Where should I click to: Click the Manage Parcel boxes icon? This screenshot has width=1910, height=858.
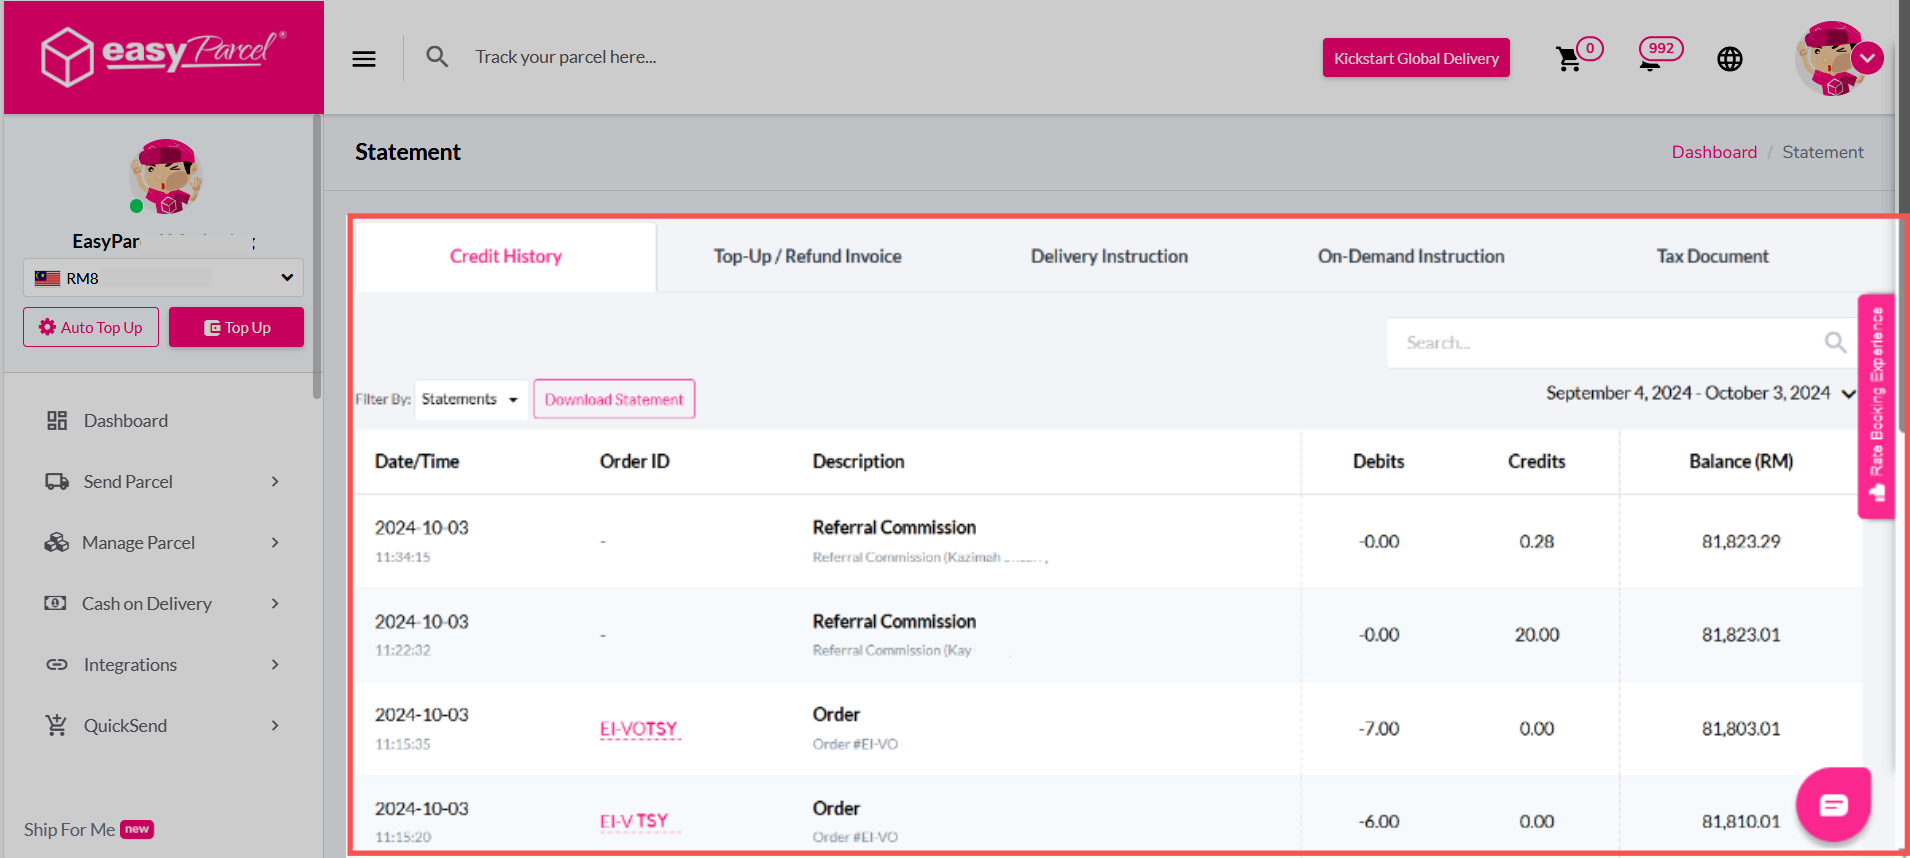tap(57, 543)
